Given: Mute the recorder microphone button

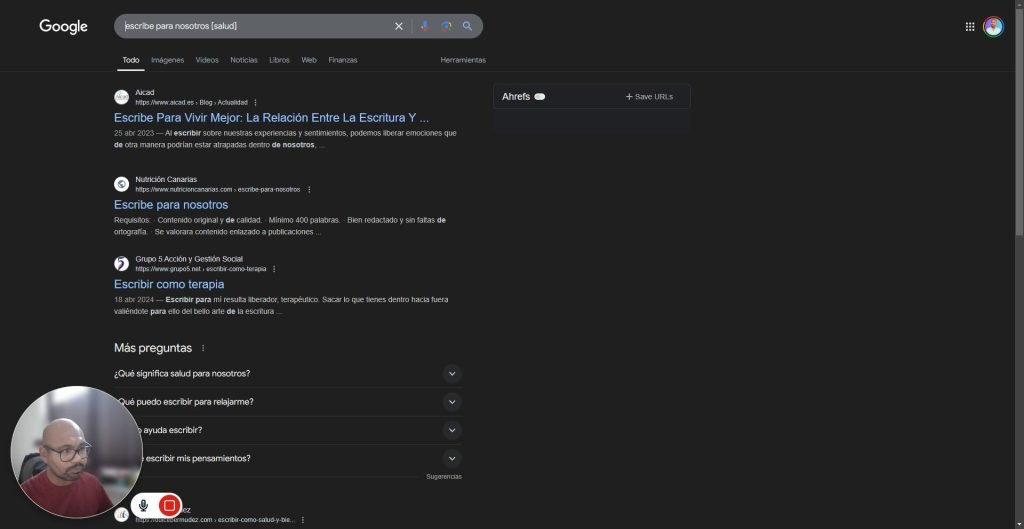Looking at the screenshot, I should coord(143,505).
